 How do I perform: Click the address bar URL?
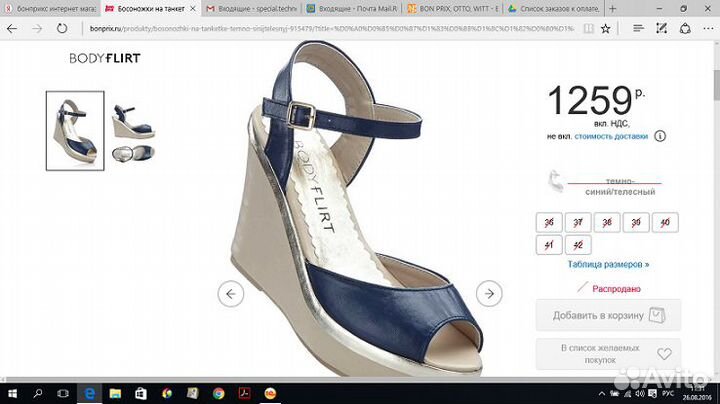(x=331, y=28)
